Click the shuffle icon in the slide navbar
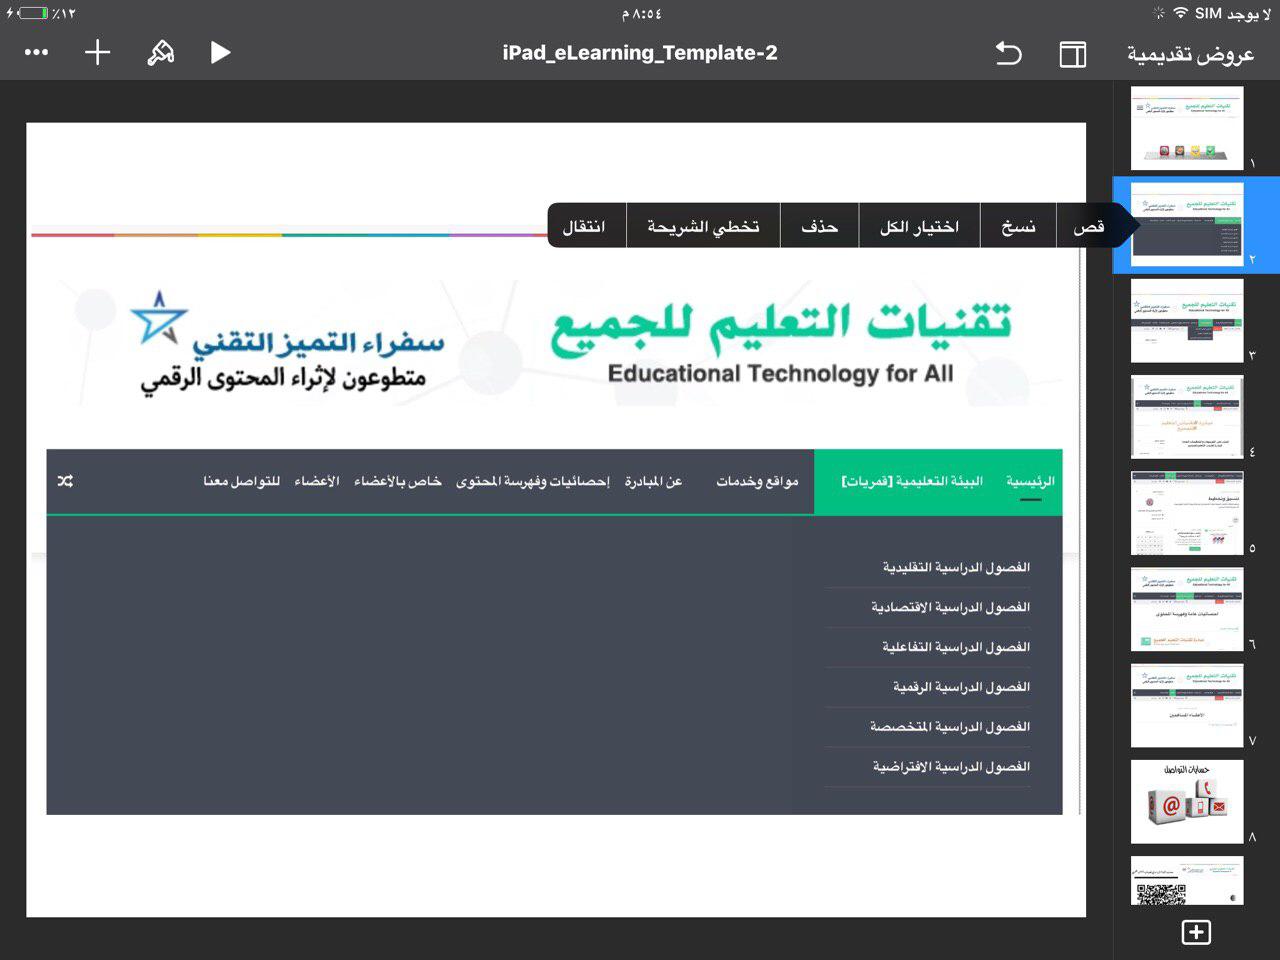 click(66, 481)
